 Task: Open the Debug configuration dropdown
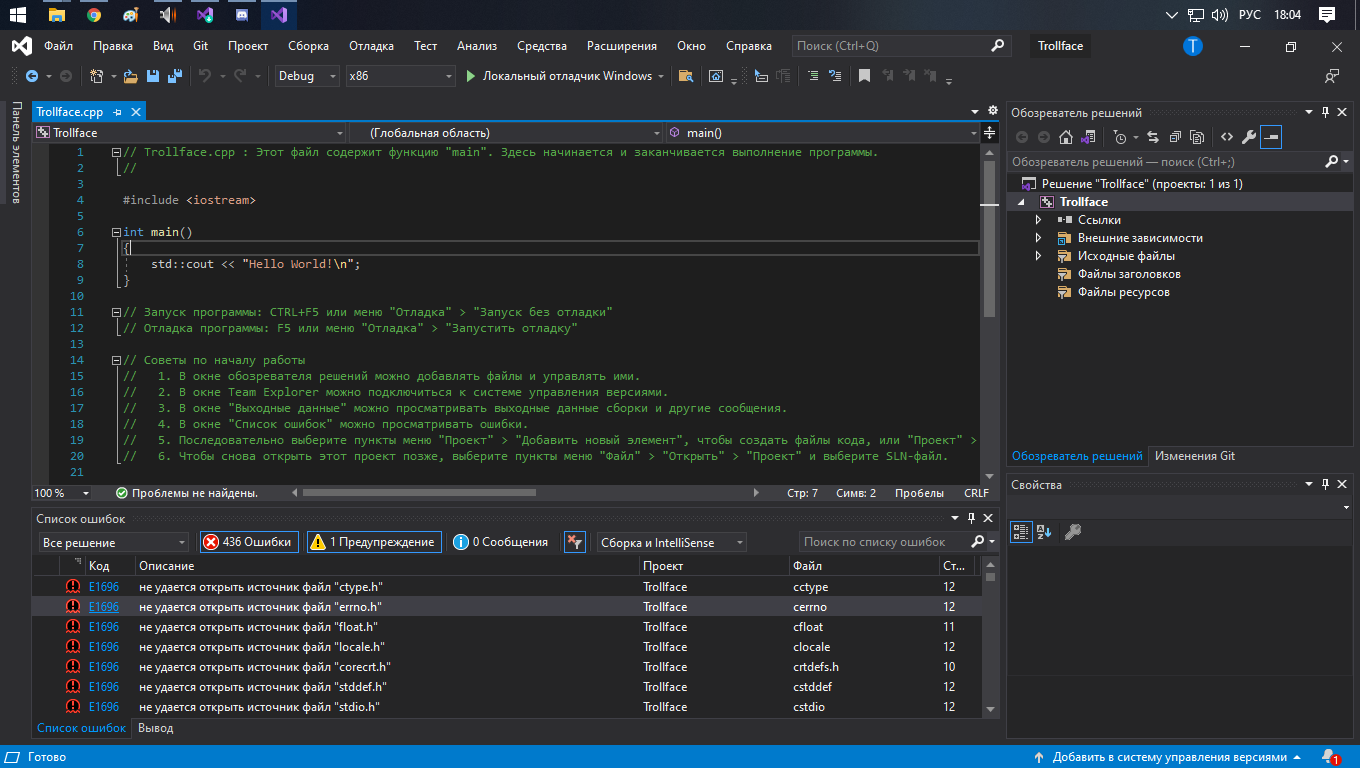click(x=307, y=76)
